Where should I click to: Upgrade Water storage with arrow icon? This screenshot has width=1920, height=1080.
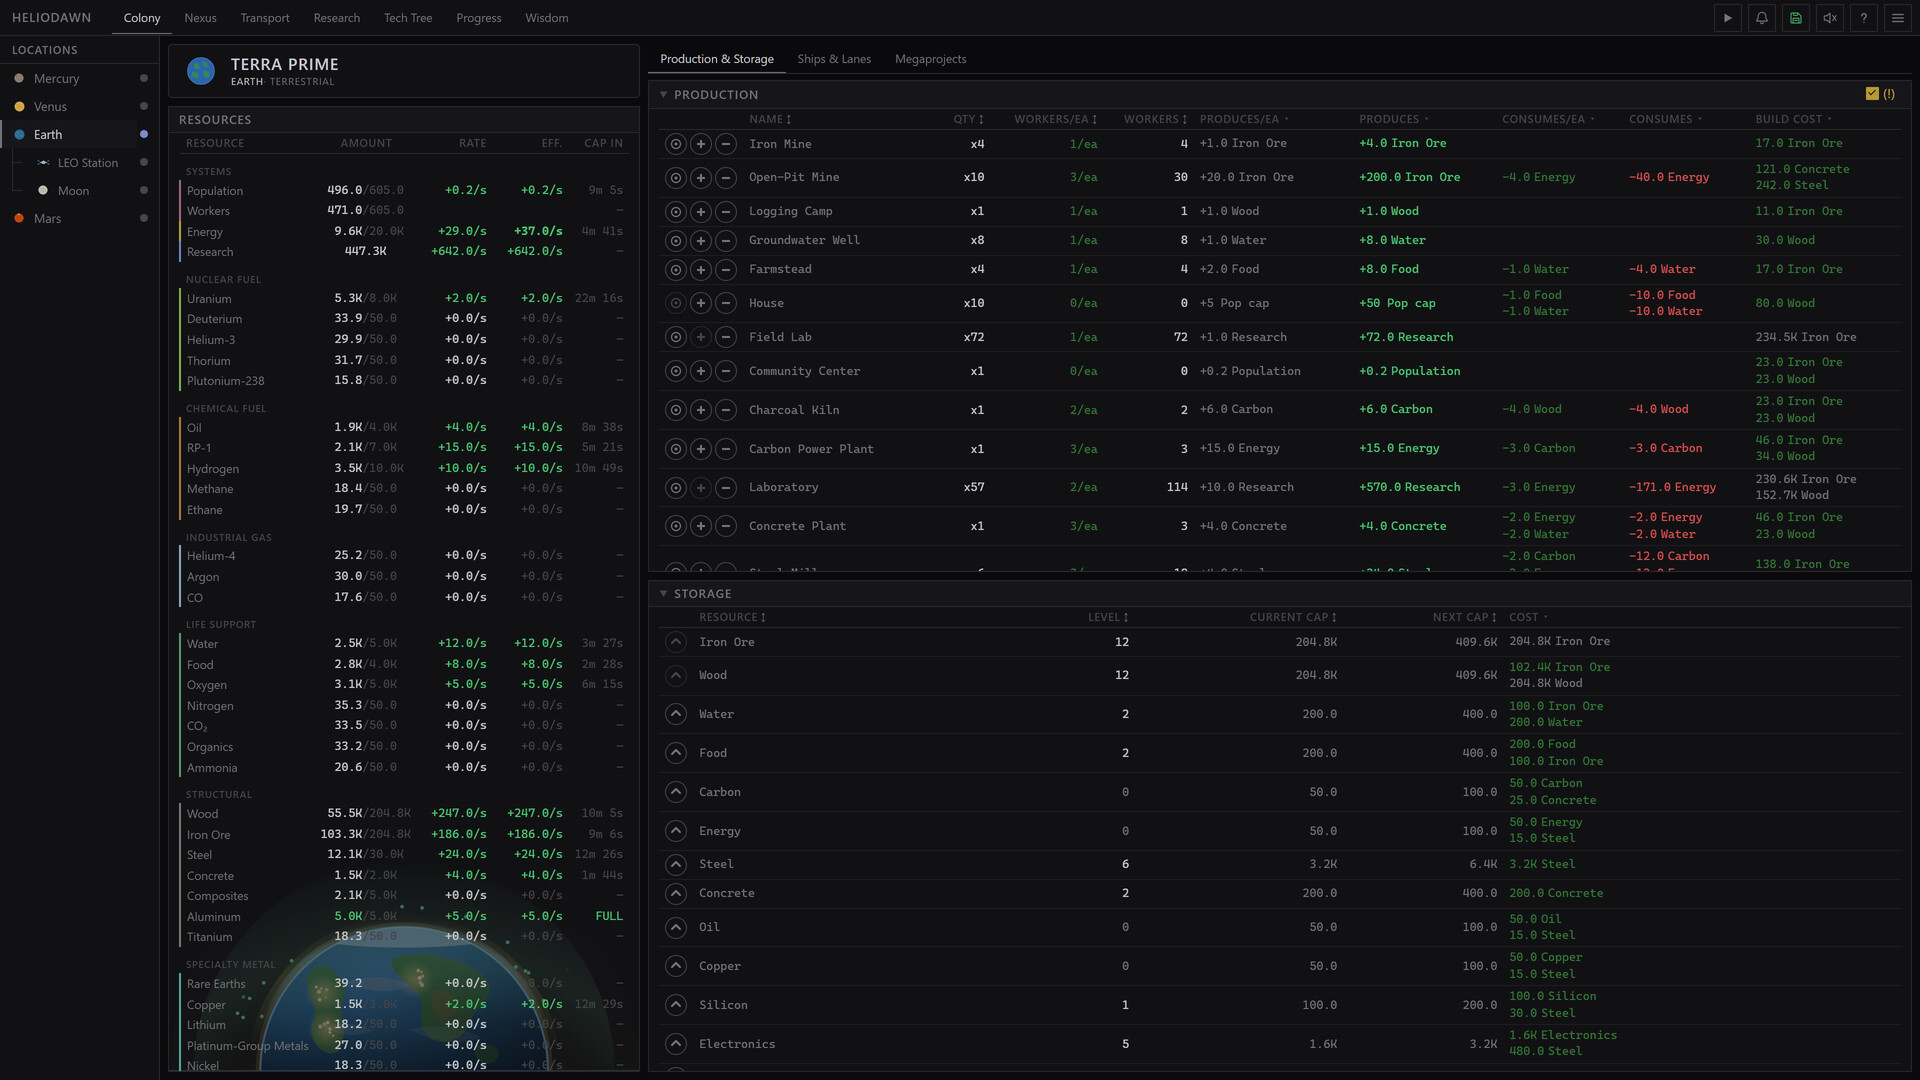[x=676, y=714]
